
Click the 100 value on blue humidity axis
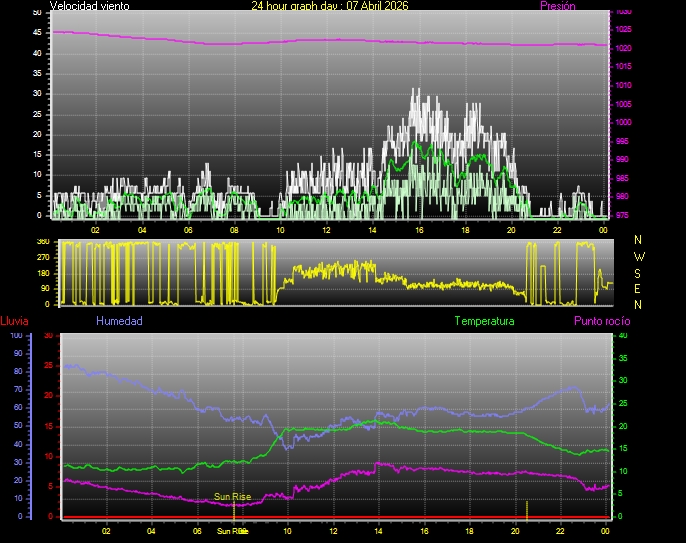tap(15, 336)
